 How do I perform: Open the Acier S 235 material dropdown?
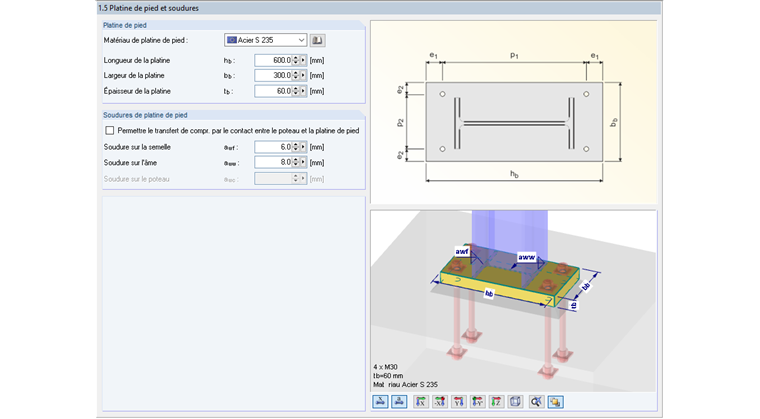[x=265, y=40]
